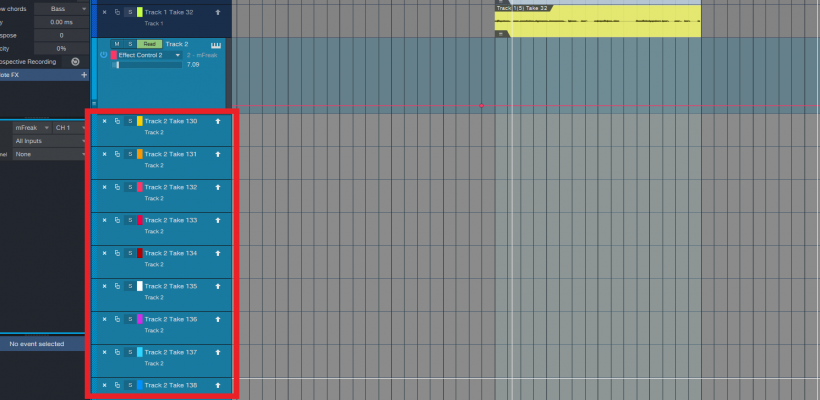Add a Note FX with plus button
This screenshot has width=820, height=400.
(84, 75)
